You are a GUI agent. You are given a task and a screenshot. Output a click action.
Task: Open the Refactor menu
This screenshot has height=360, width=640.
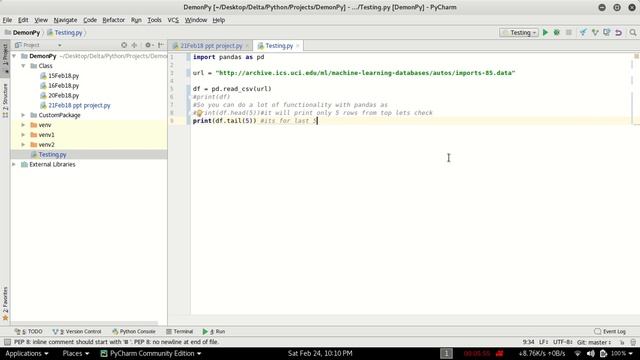pyautogui.click(x=113, y=20)
